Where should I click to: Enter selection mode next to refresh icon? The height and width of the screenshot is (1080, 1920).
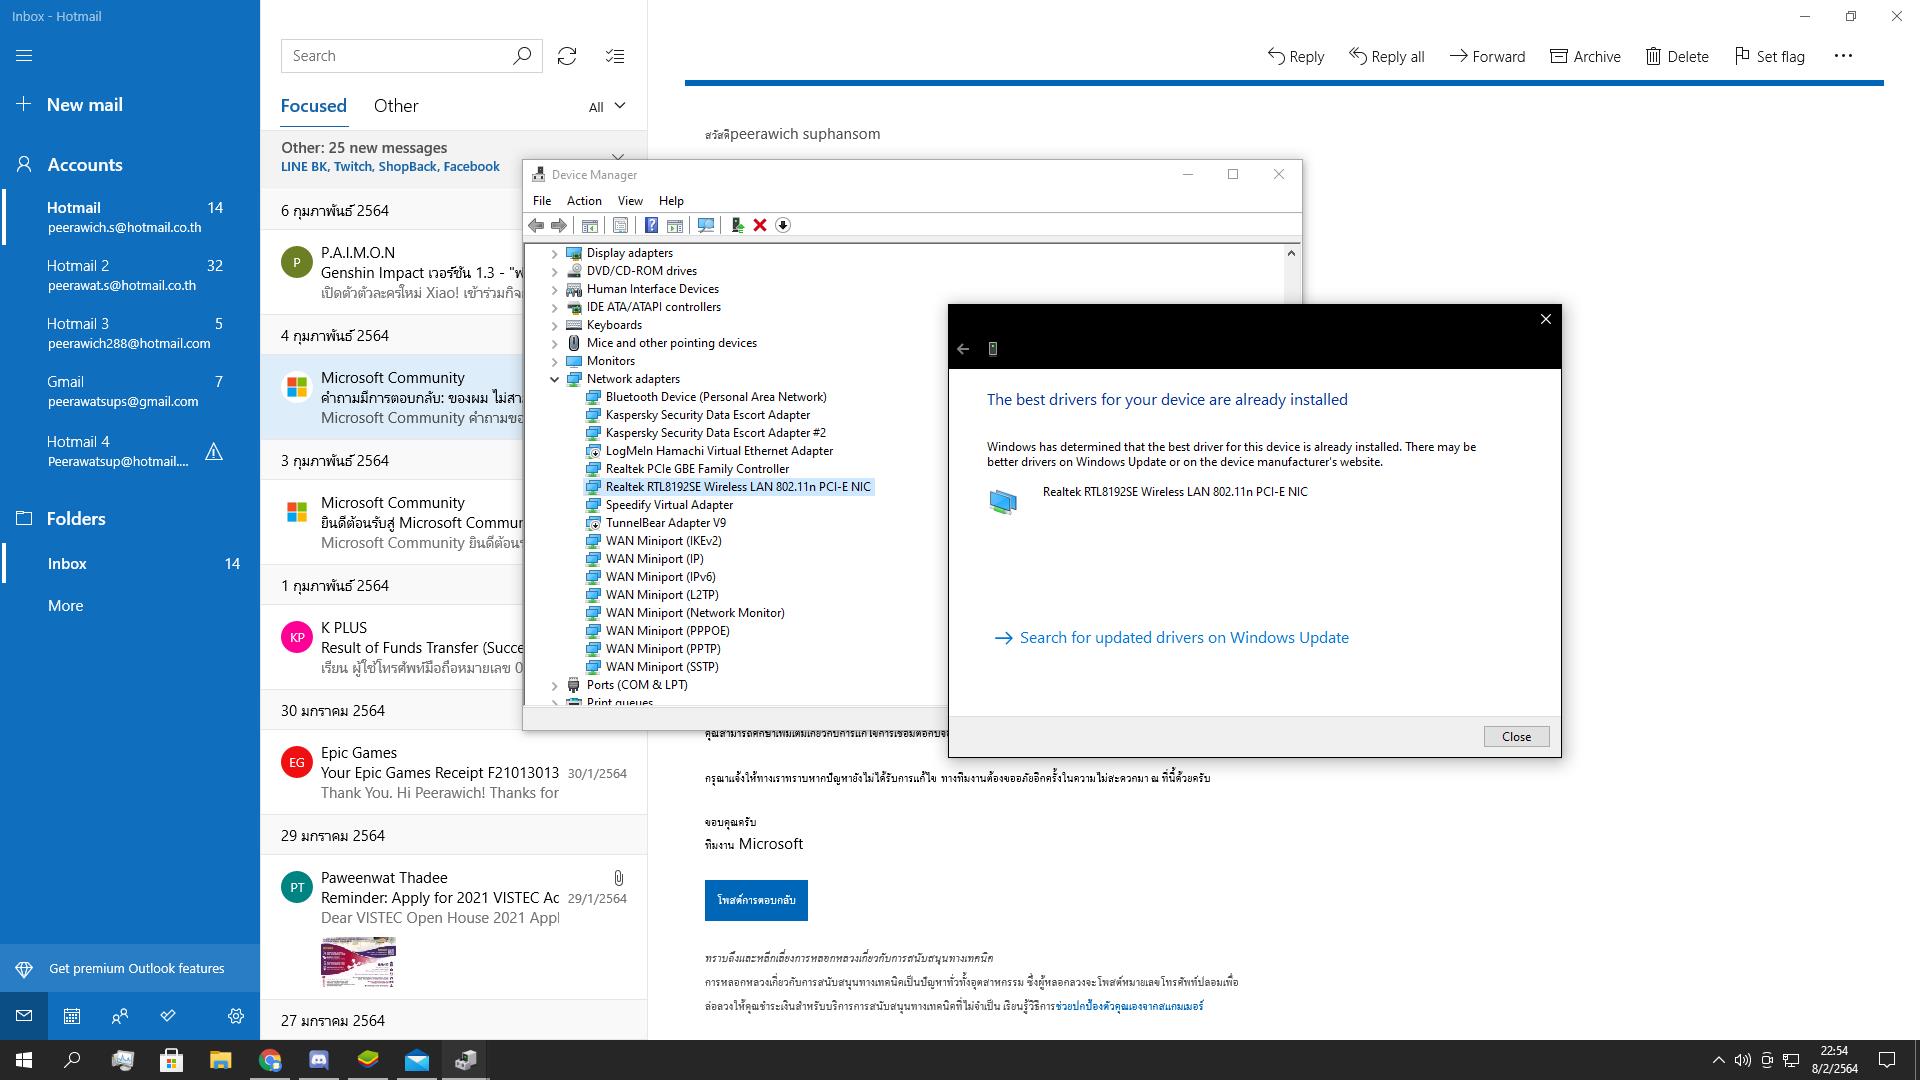pyautogui.click(x=615, y=56)
